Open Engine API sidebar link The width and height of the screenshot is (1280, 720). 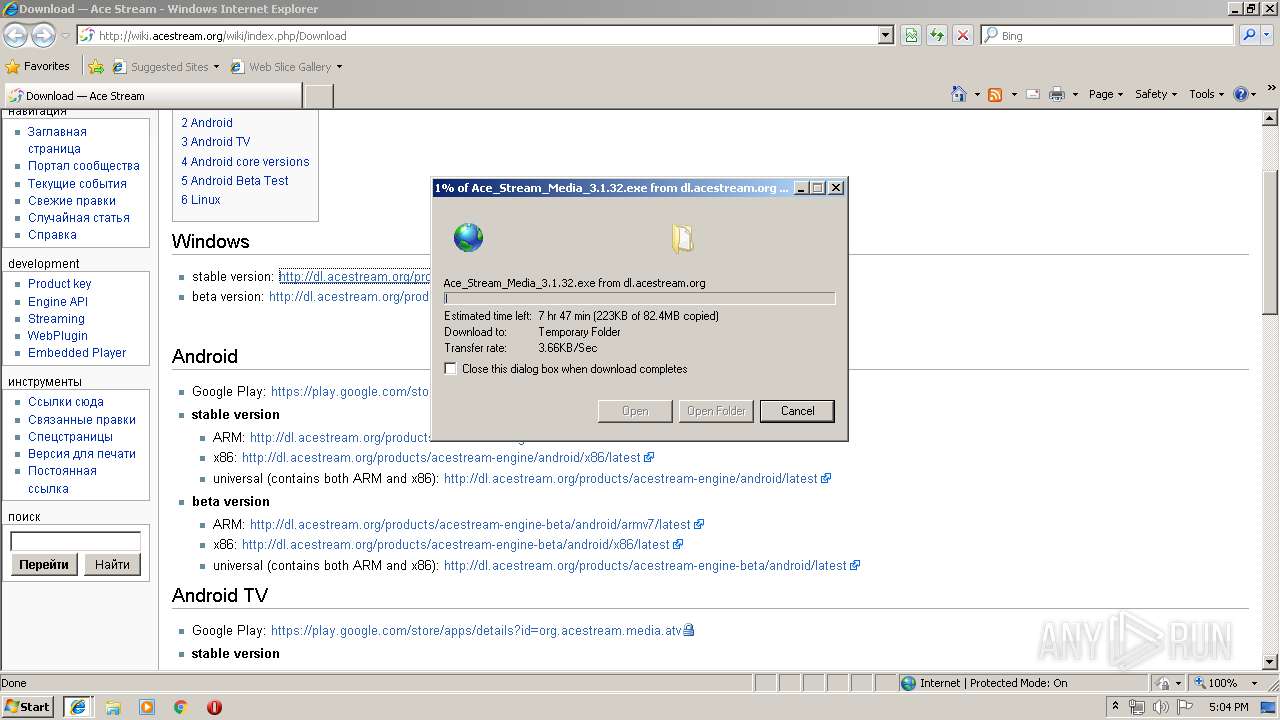pos(58,301)
